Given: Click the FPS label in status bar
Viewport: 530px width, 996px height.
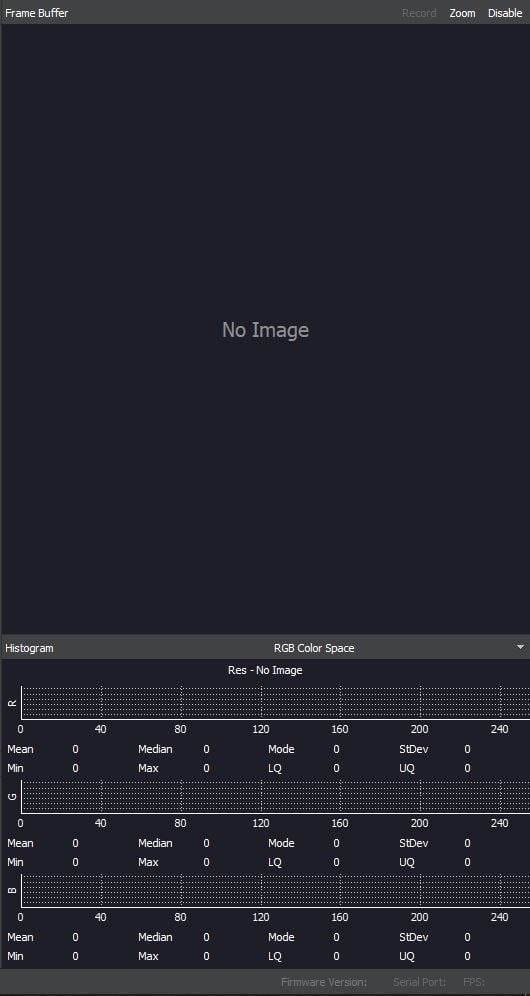Looking at the screenshot, I should (474, 982).
